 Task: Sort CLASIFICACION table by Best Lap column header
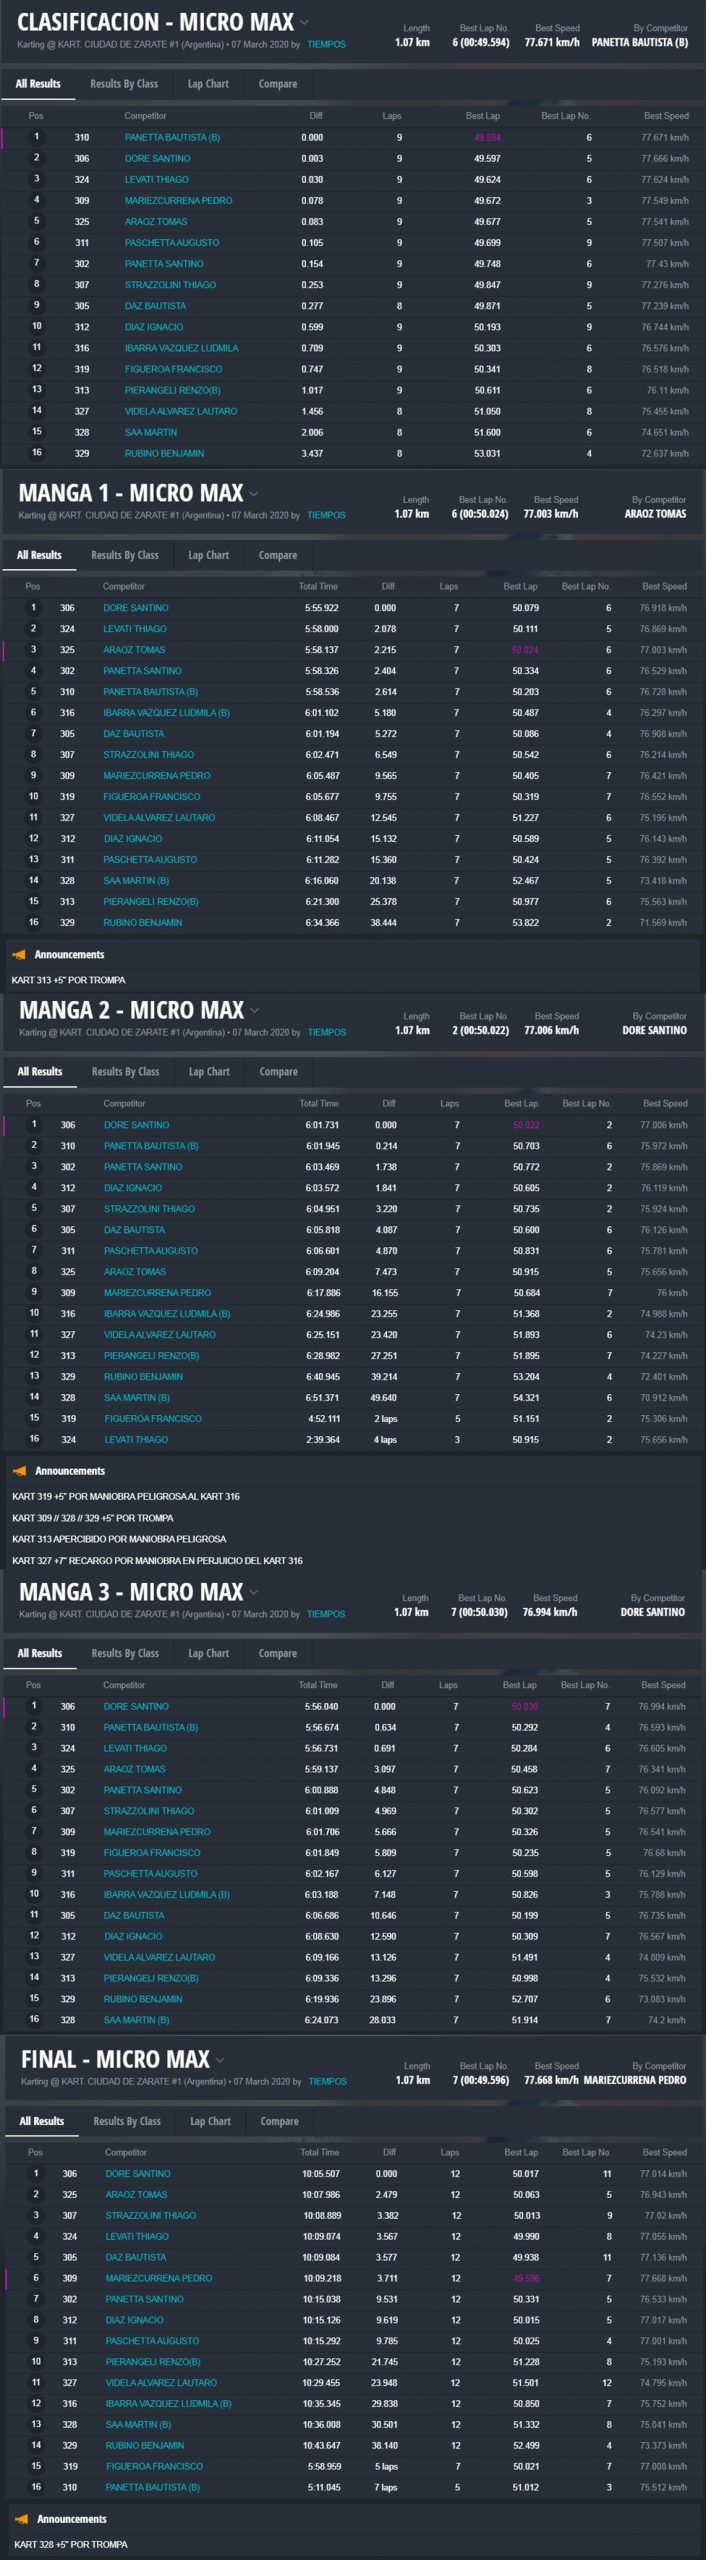click(482, 116)
